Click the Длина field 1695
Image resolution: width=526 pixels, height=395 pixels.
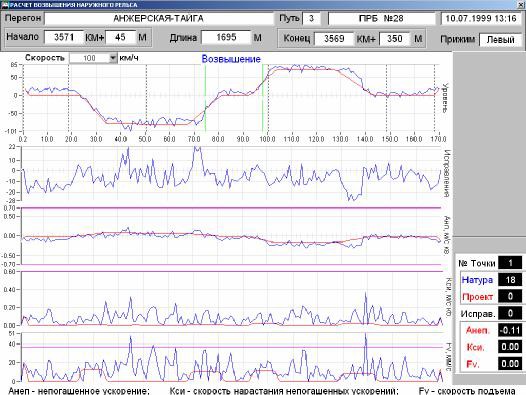click(x=226, y=37)
